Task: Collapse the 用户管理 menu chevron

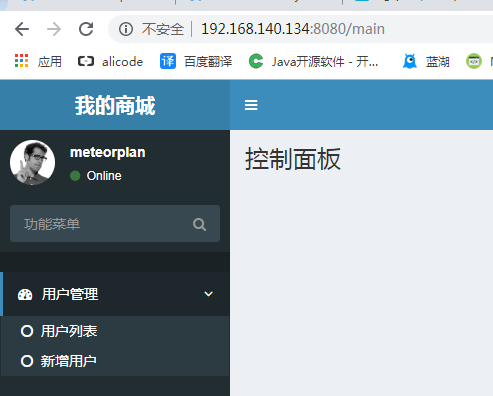Action: coord(209,294)
